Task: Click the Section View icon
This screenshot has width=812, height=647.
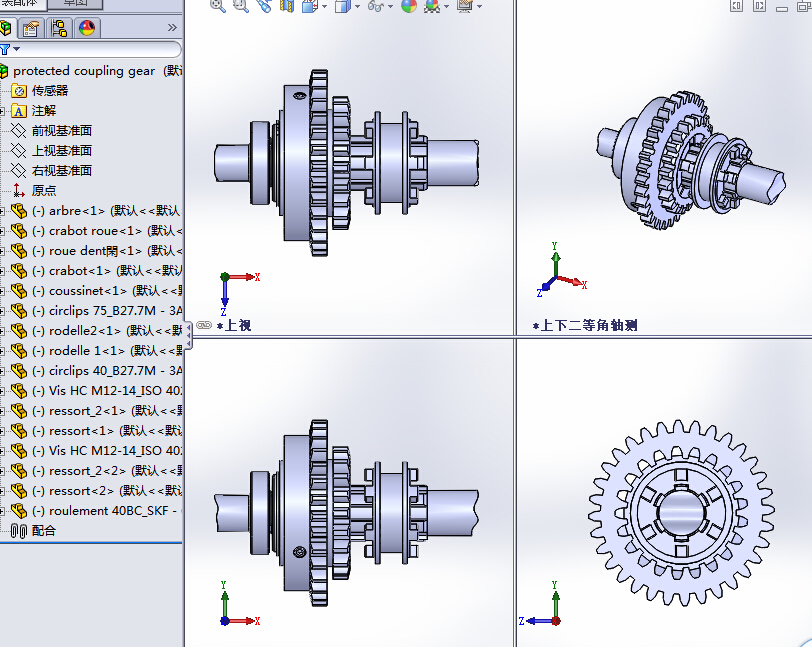Action: 286,6
